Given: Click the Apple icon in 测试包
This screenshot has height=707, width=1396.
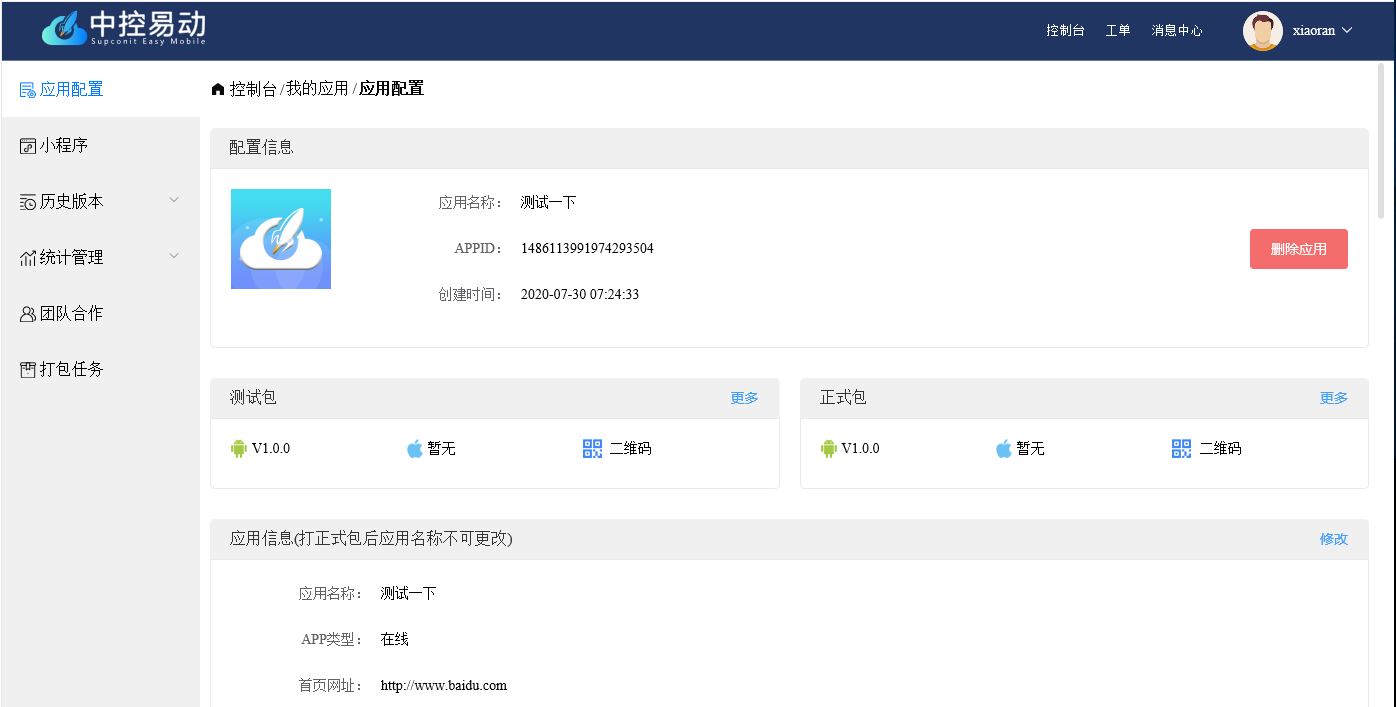Looking at the screenshot, I should (415, 449).
